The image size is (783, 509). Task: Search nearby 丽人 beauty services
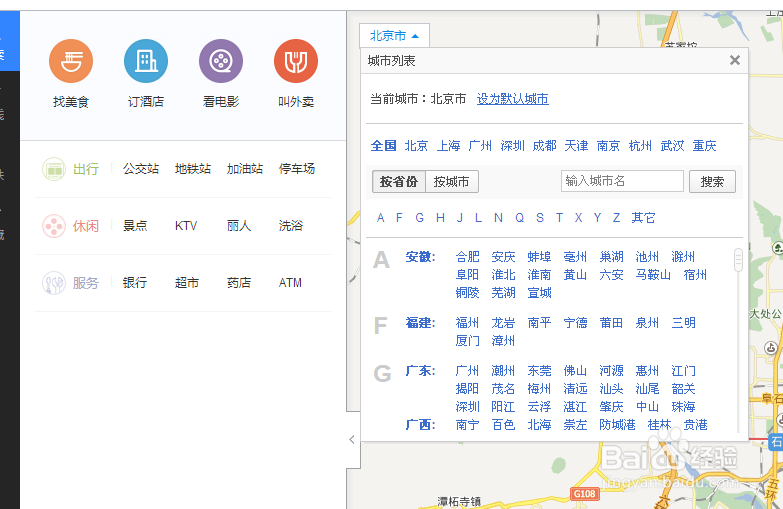point(239,226)
